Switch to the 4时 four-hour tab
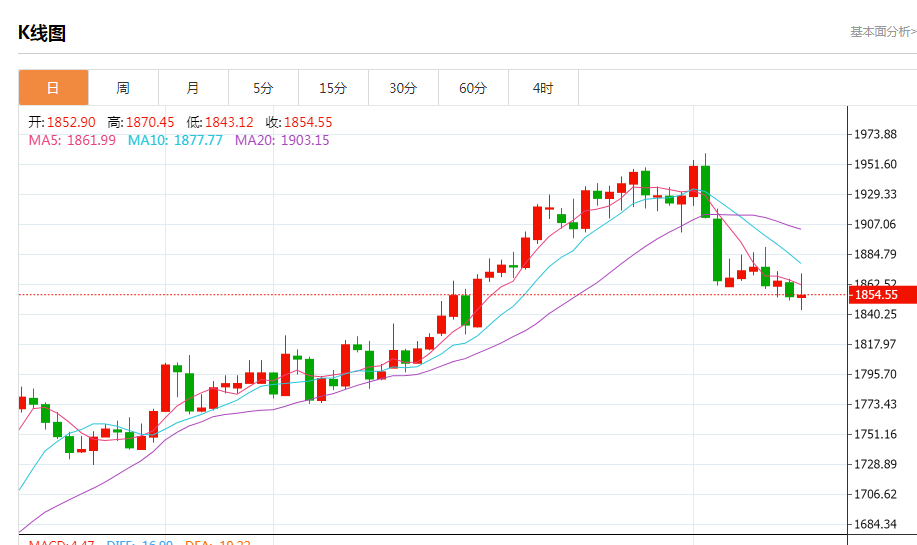 click(x=543, y=88)
